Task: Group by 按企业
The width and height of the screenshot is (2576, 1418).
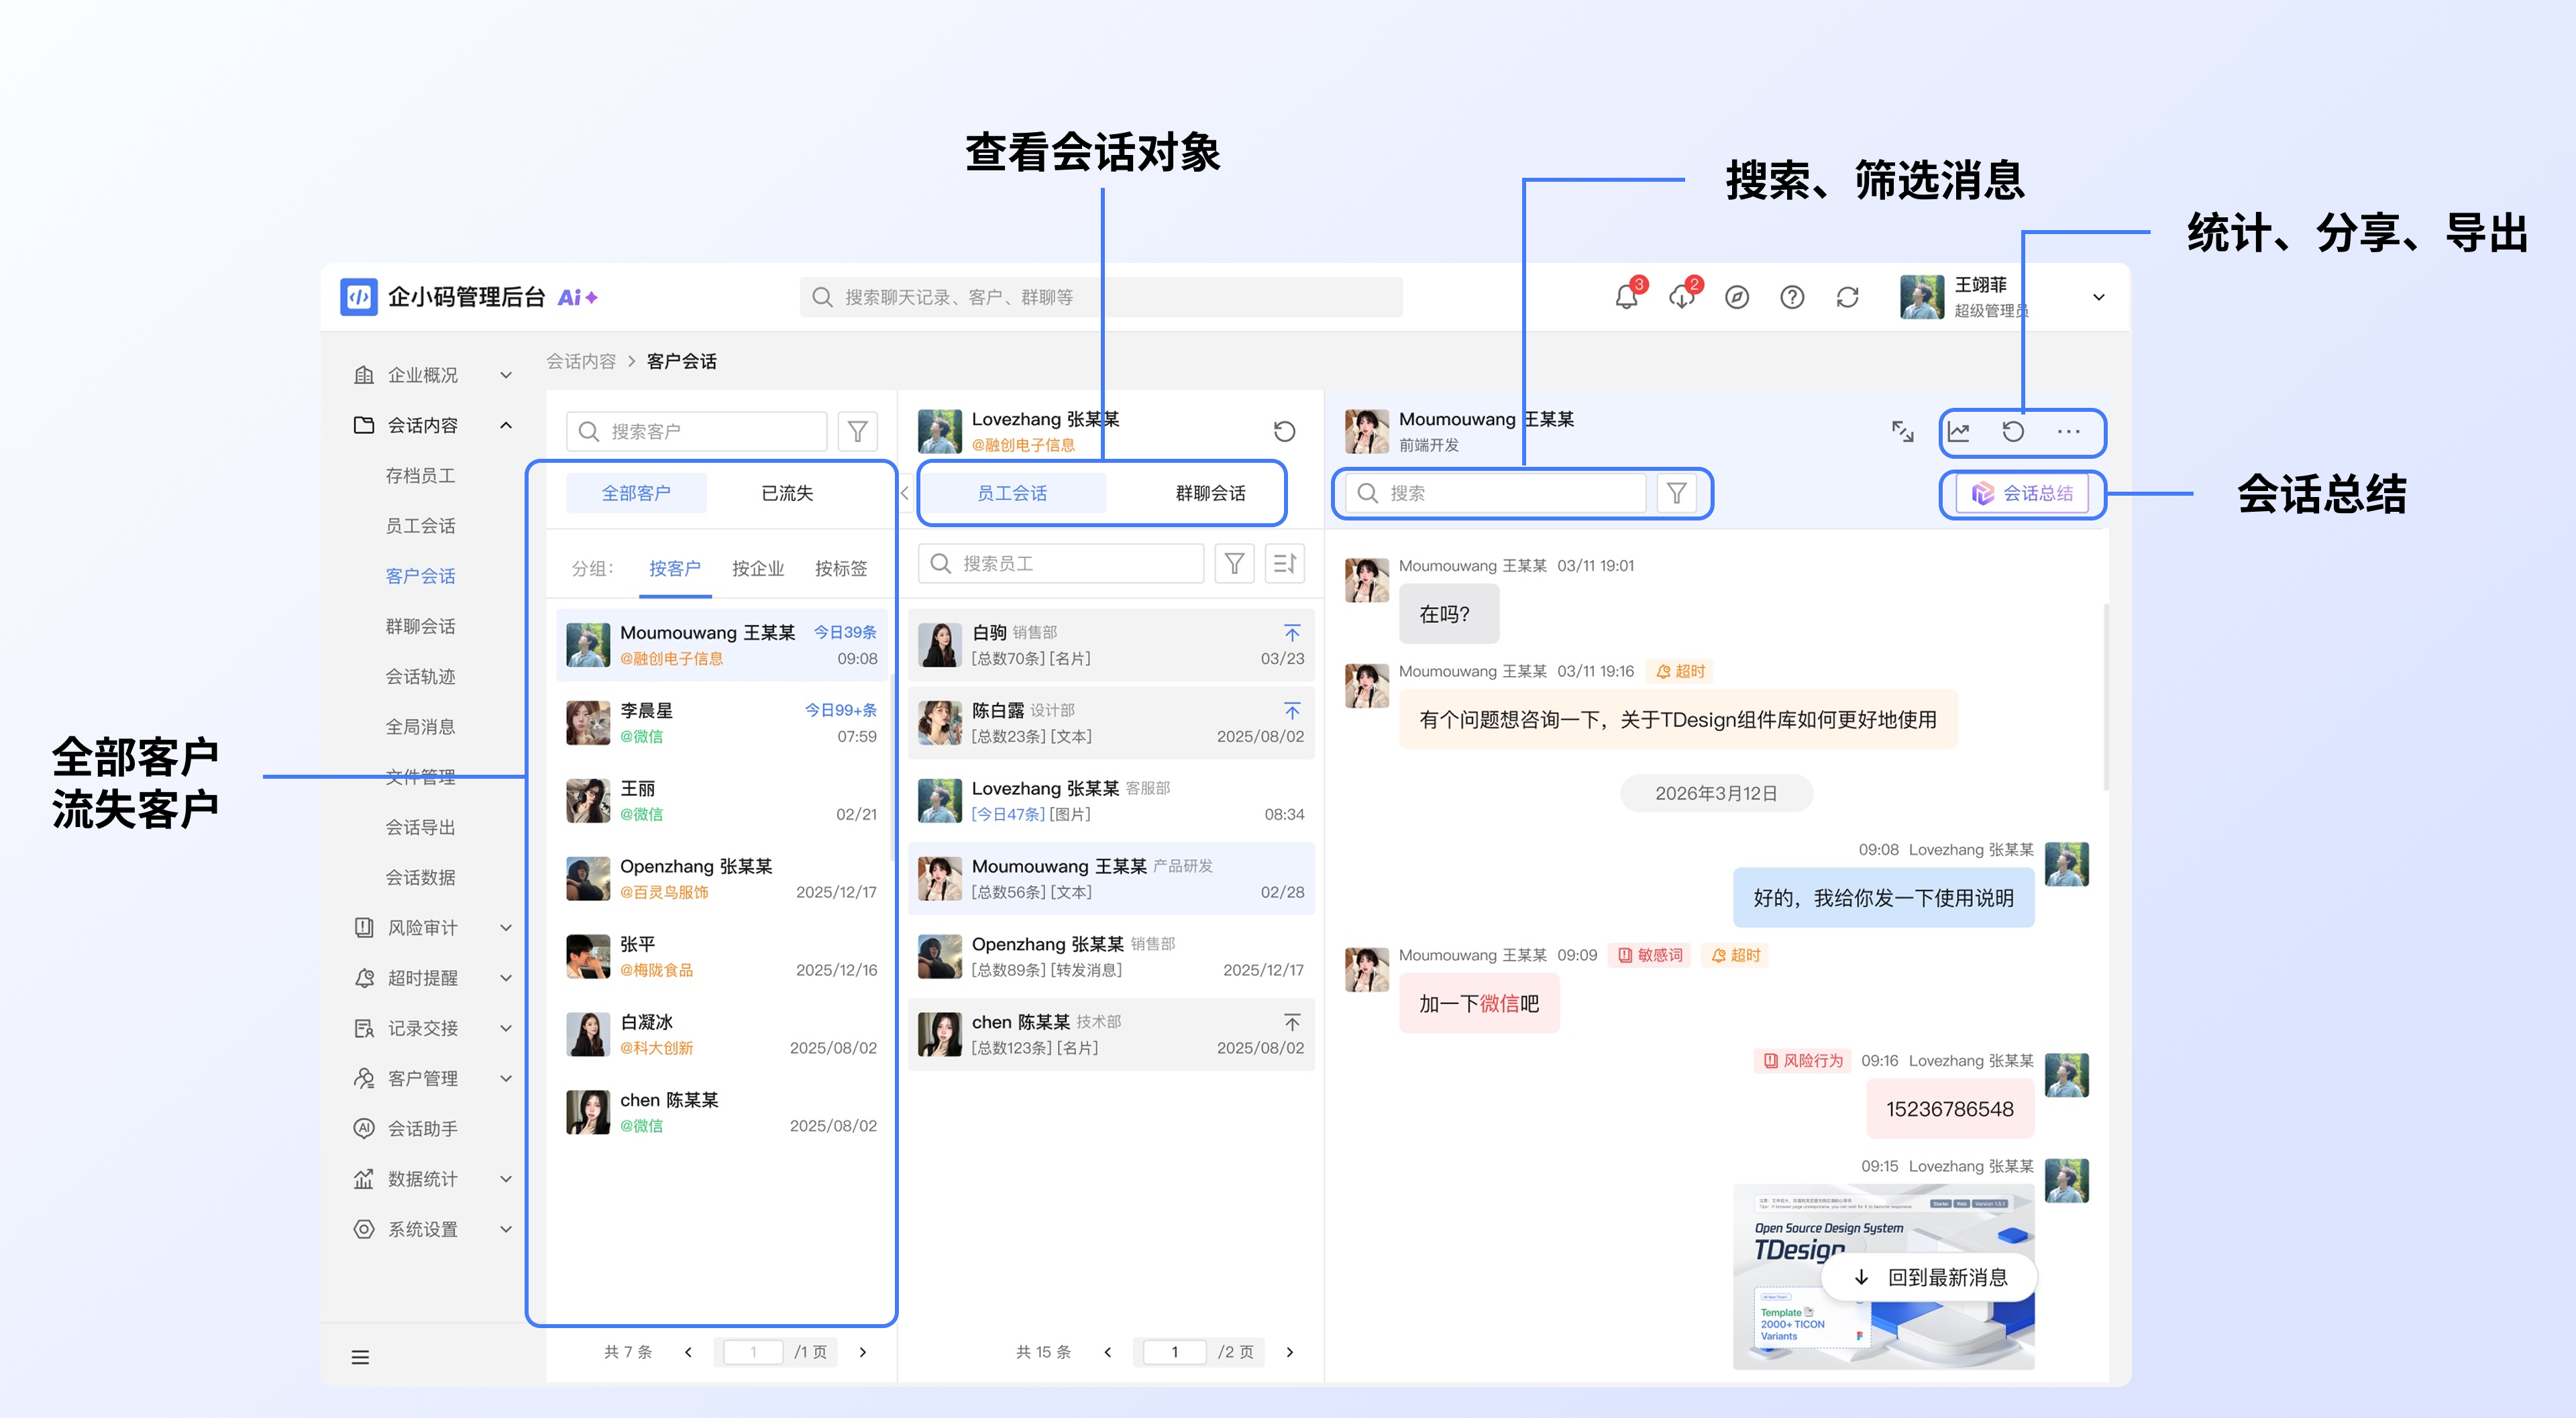Action: pyautogui.click(x=758, y=568)
